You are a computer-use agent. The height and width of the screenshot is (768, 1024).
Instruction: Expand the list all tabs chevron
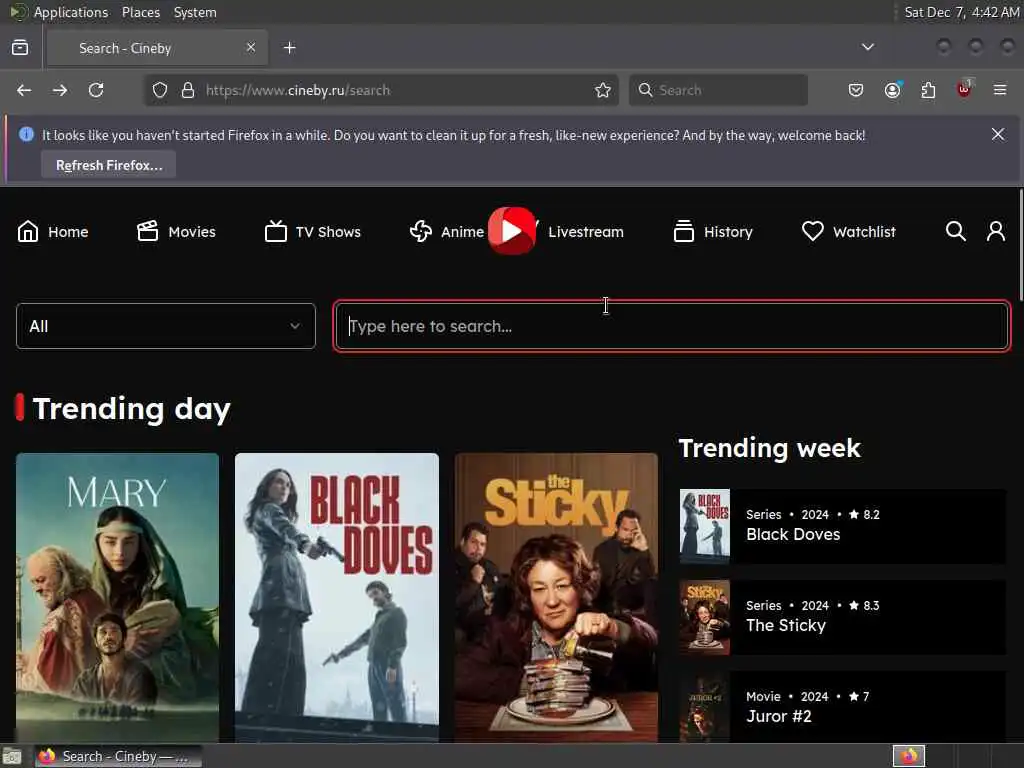tap(867, 47)
